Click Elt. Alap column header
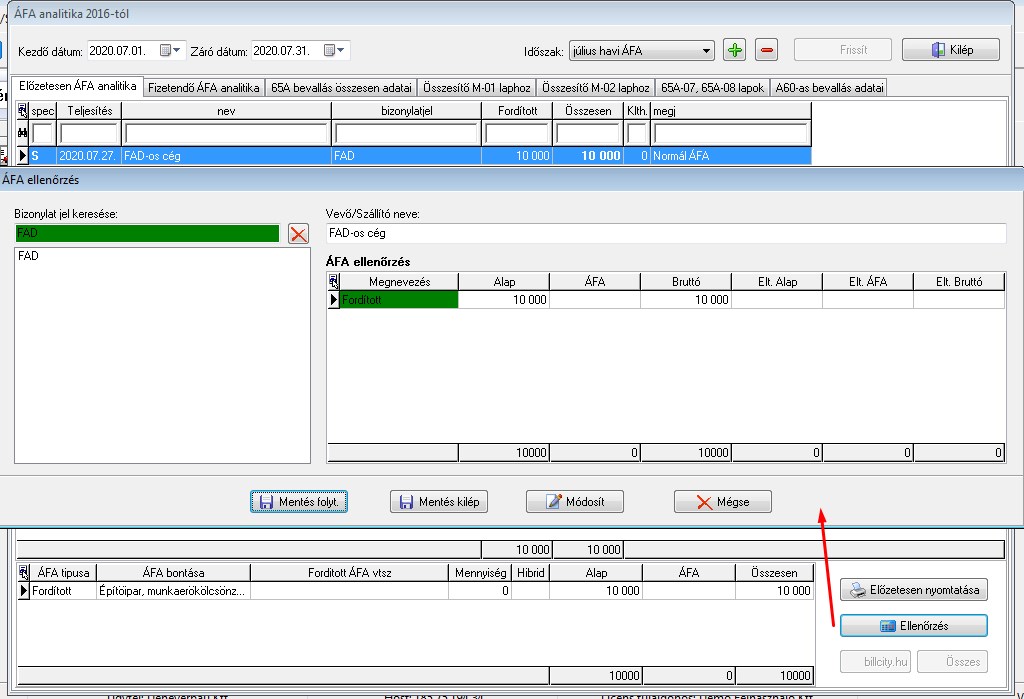 coord(777,282)
